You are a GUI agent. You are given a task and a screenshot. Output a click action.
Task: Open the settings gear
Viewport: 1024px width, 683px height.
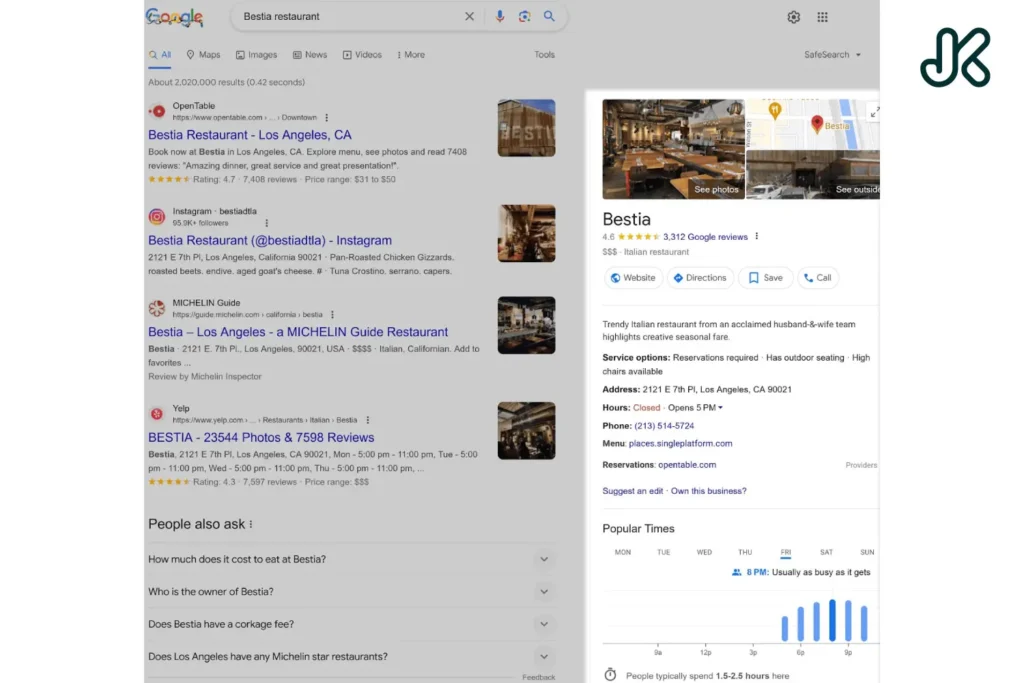(x=793, y=17)
